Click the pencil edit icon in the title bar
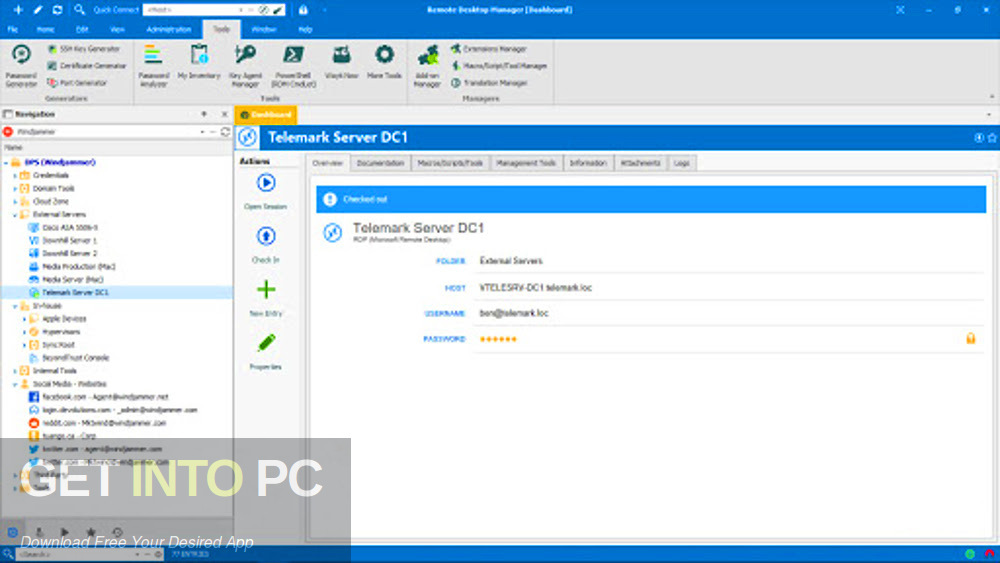 [x=38, y=10]
